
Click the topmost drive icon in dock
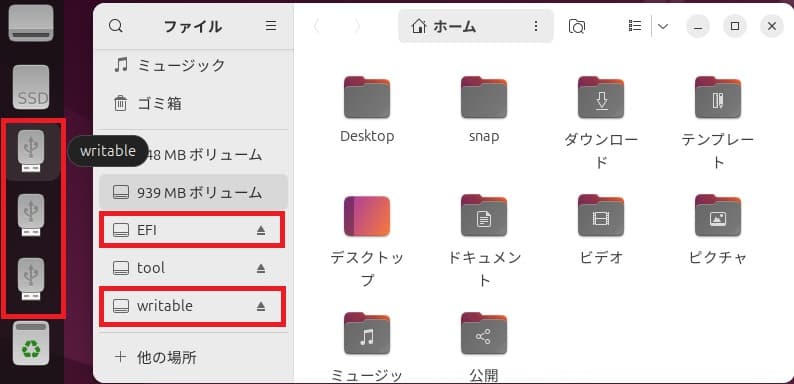click(31, 22)
